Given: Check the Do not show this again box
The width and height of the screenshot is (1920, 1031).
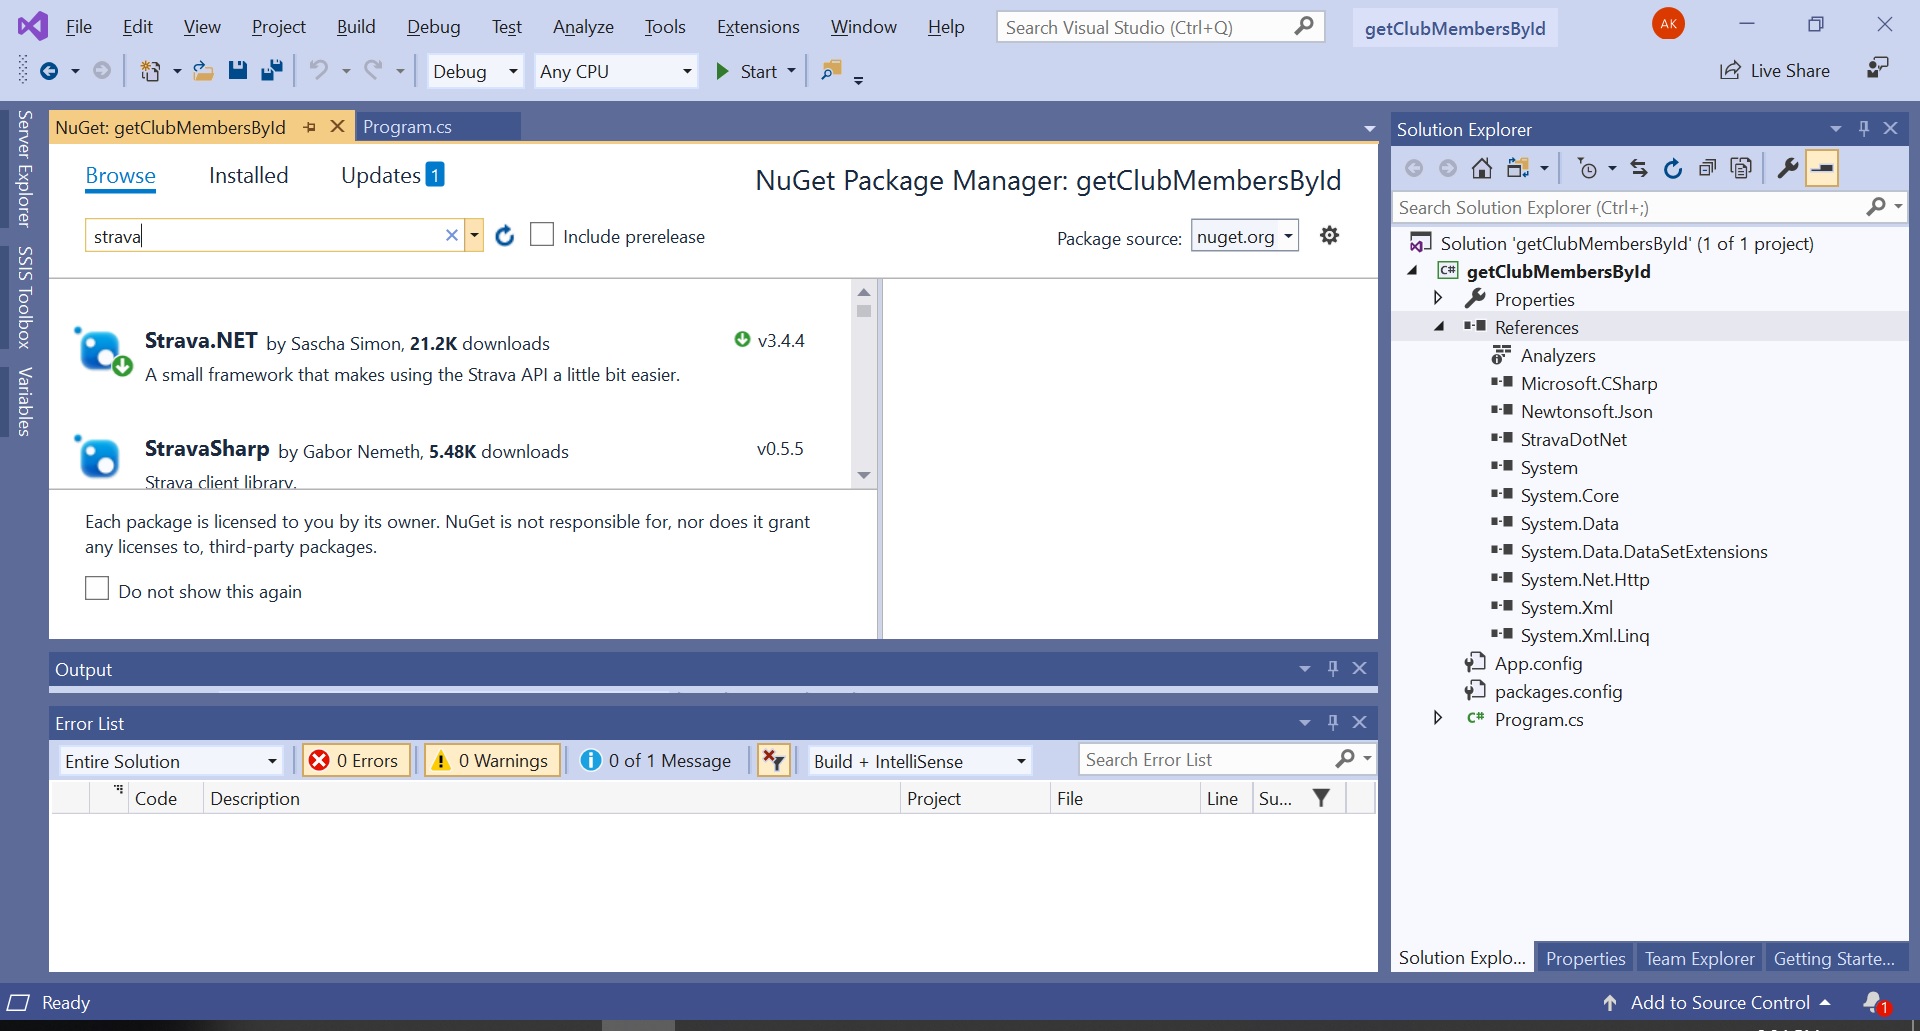Looking at the screenshot, I should tap(97, 588).
